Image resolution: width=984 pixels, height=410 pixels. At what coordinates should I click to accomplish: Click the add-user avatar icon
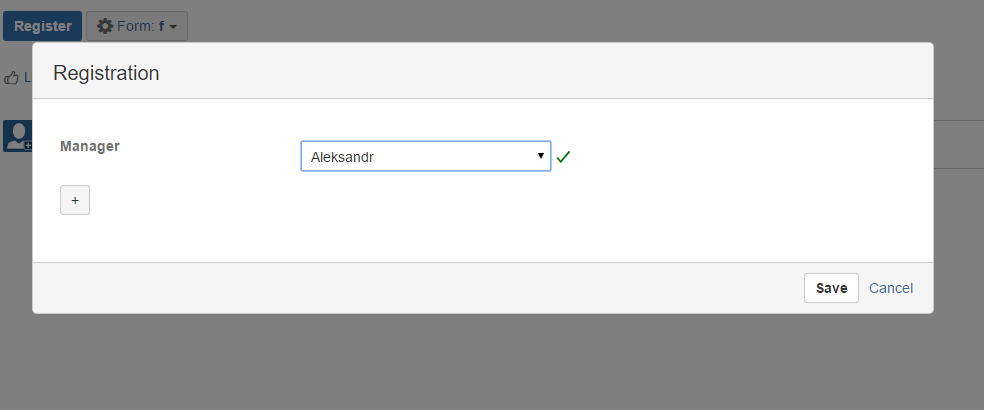click(17, 136)
